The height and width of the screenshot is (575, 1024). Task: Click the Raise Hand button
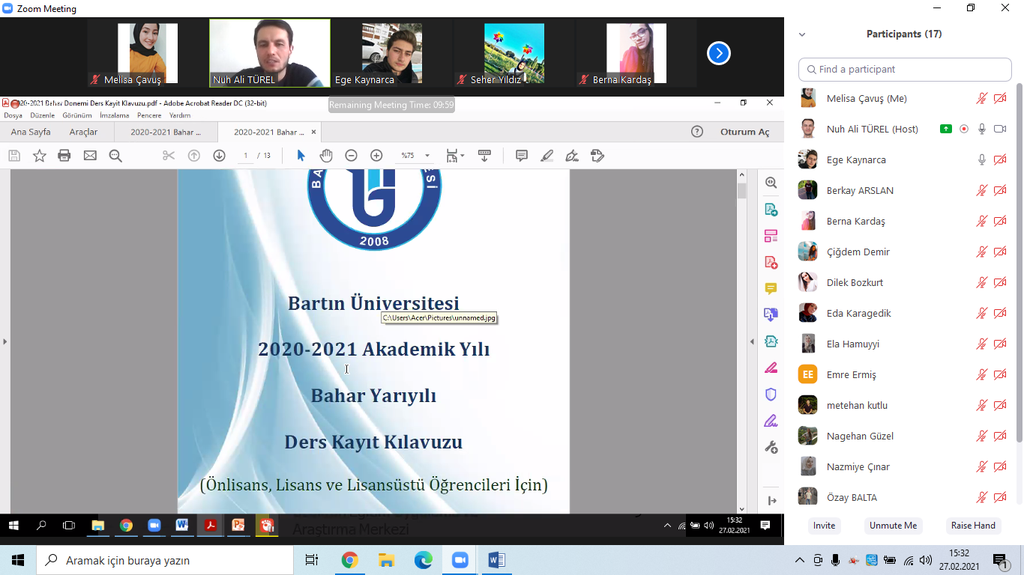(972, 525)
